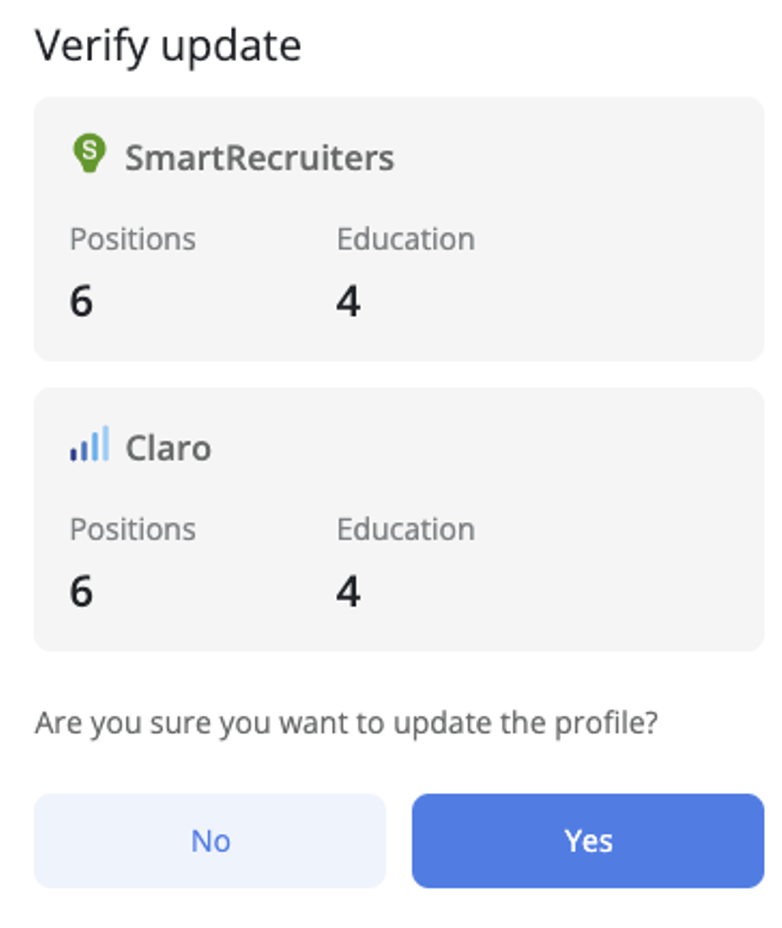Click the Positions label under Claro
Screen dimensions: 782x928
133,529
